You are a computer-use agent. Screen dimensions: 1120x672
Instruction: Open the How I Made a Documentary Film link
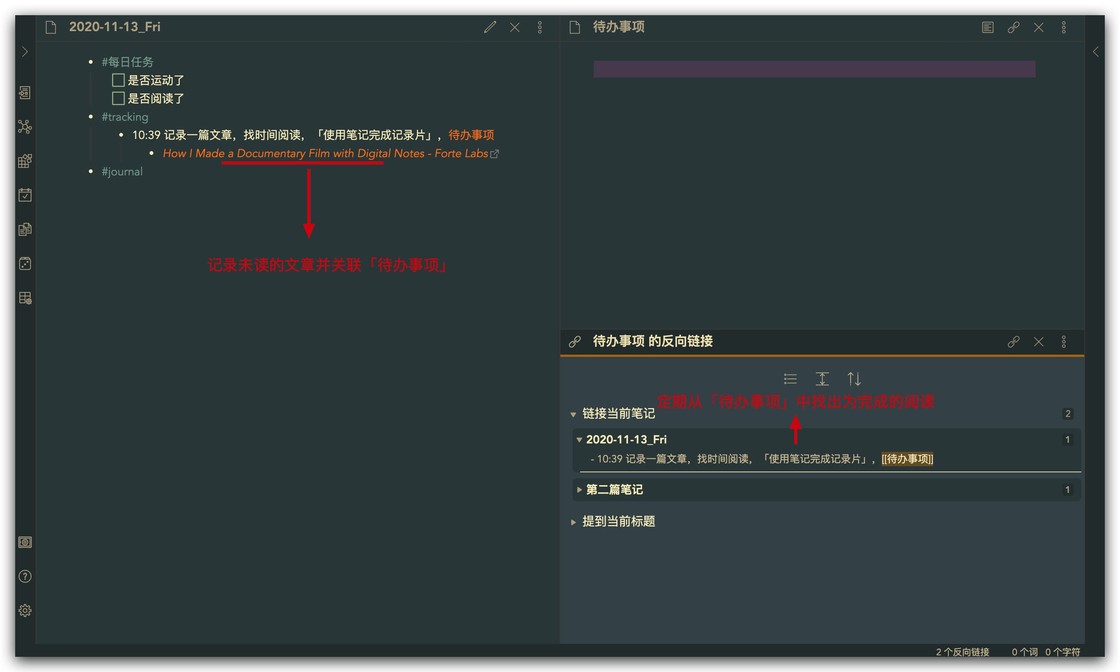(326, 154)
